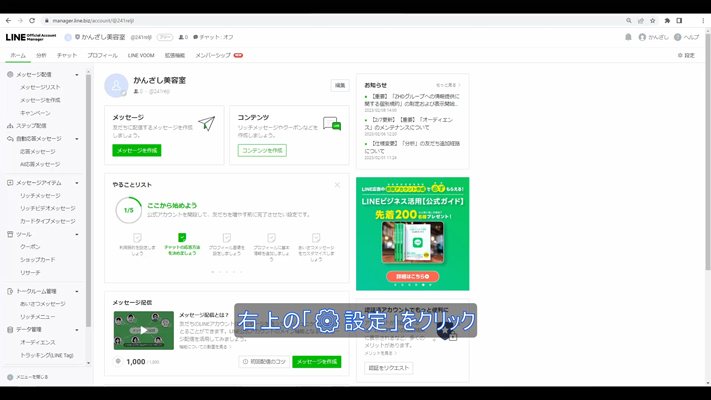This screenshot has width=711, height=400.
Task: Click the browser forward arrow
Action: pyautogui.click(x=20, y=20)
